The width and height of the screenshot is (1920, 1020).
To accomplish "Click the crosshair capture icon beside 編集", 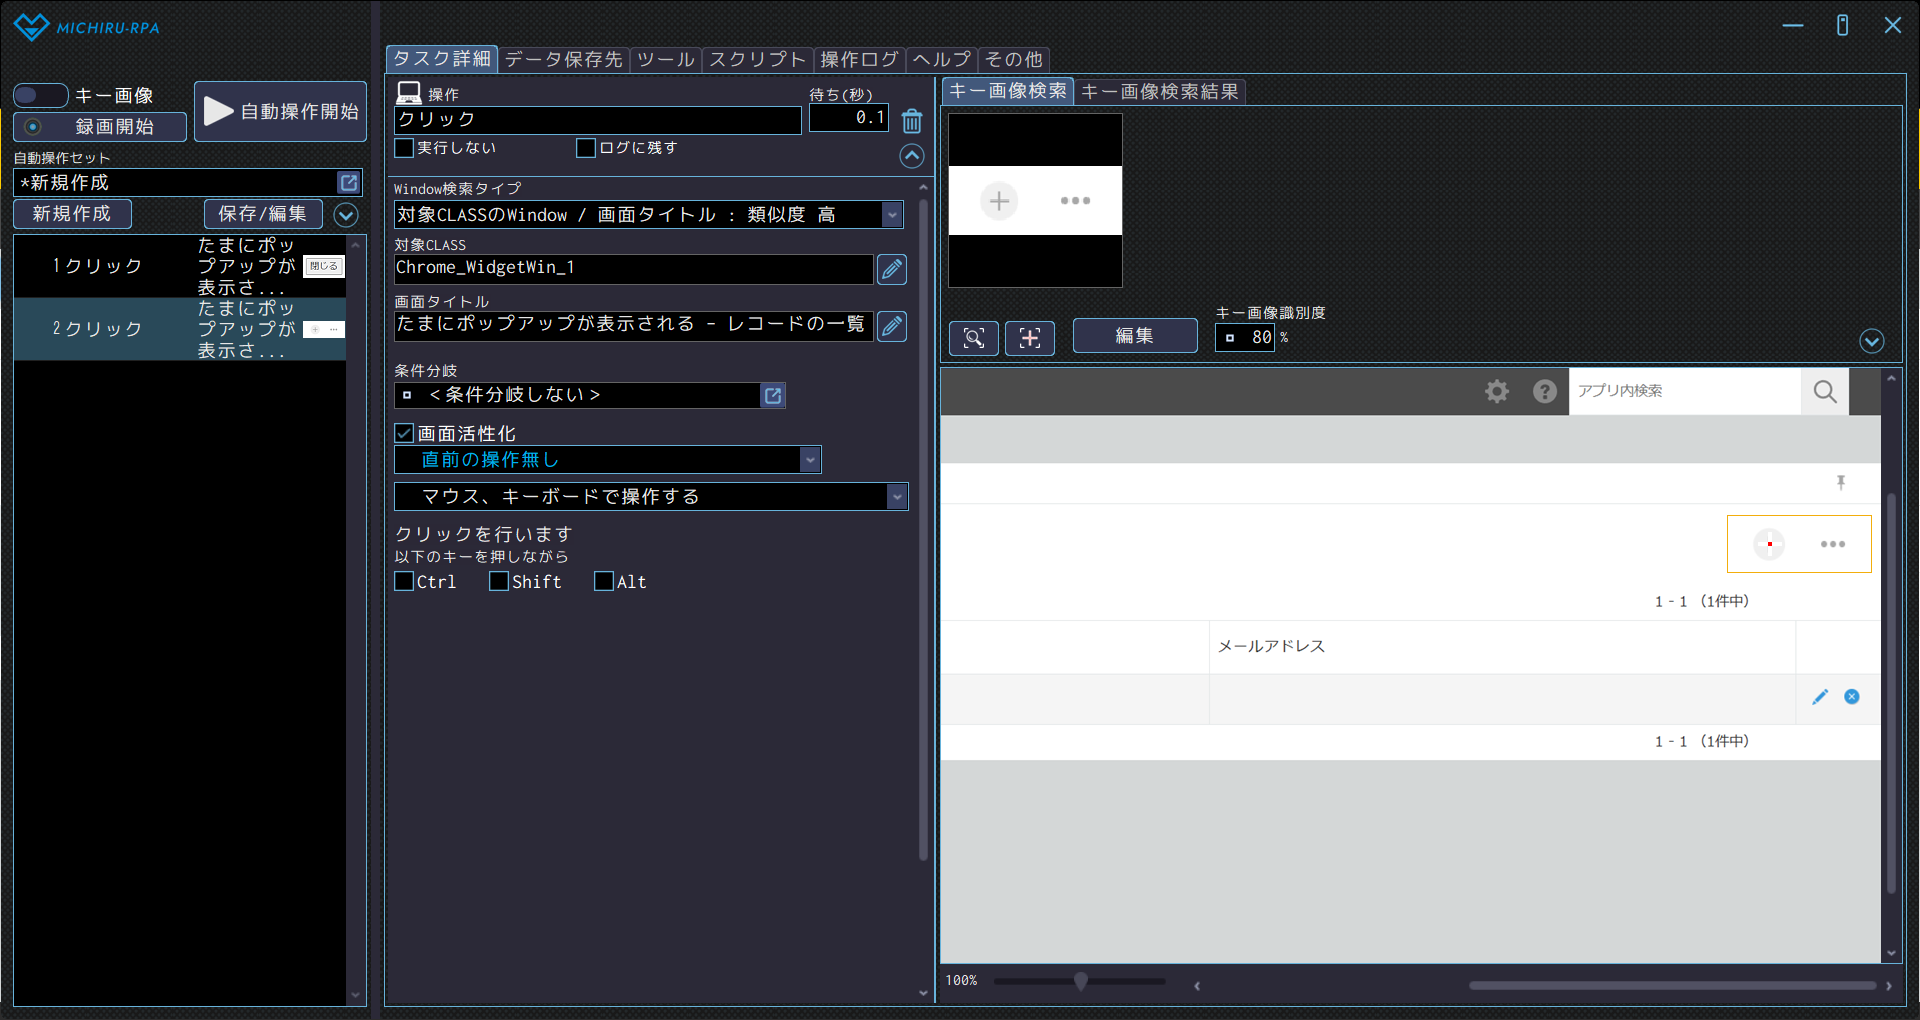I will click(x=1029, y=338).
